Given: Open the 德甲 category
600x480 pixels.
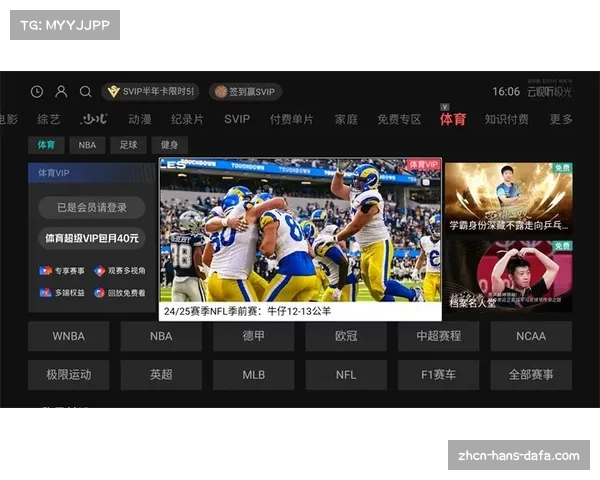Looking at the screenshot, I should pos(254,336).
